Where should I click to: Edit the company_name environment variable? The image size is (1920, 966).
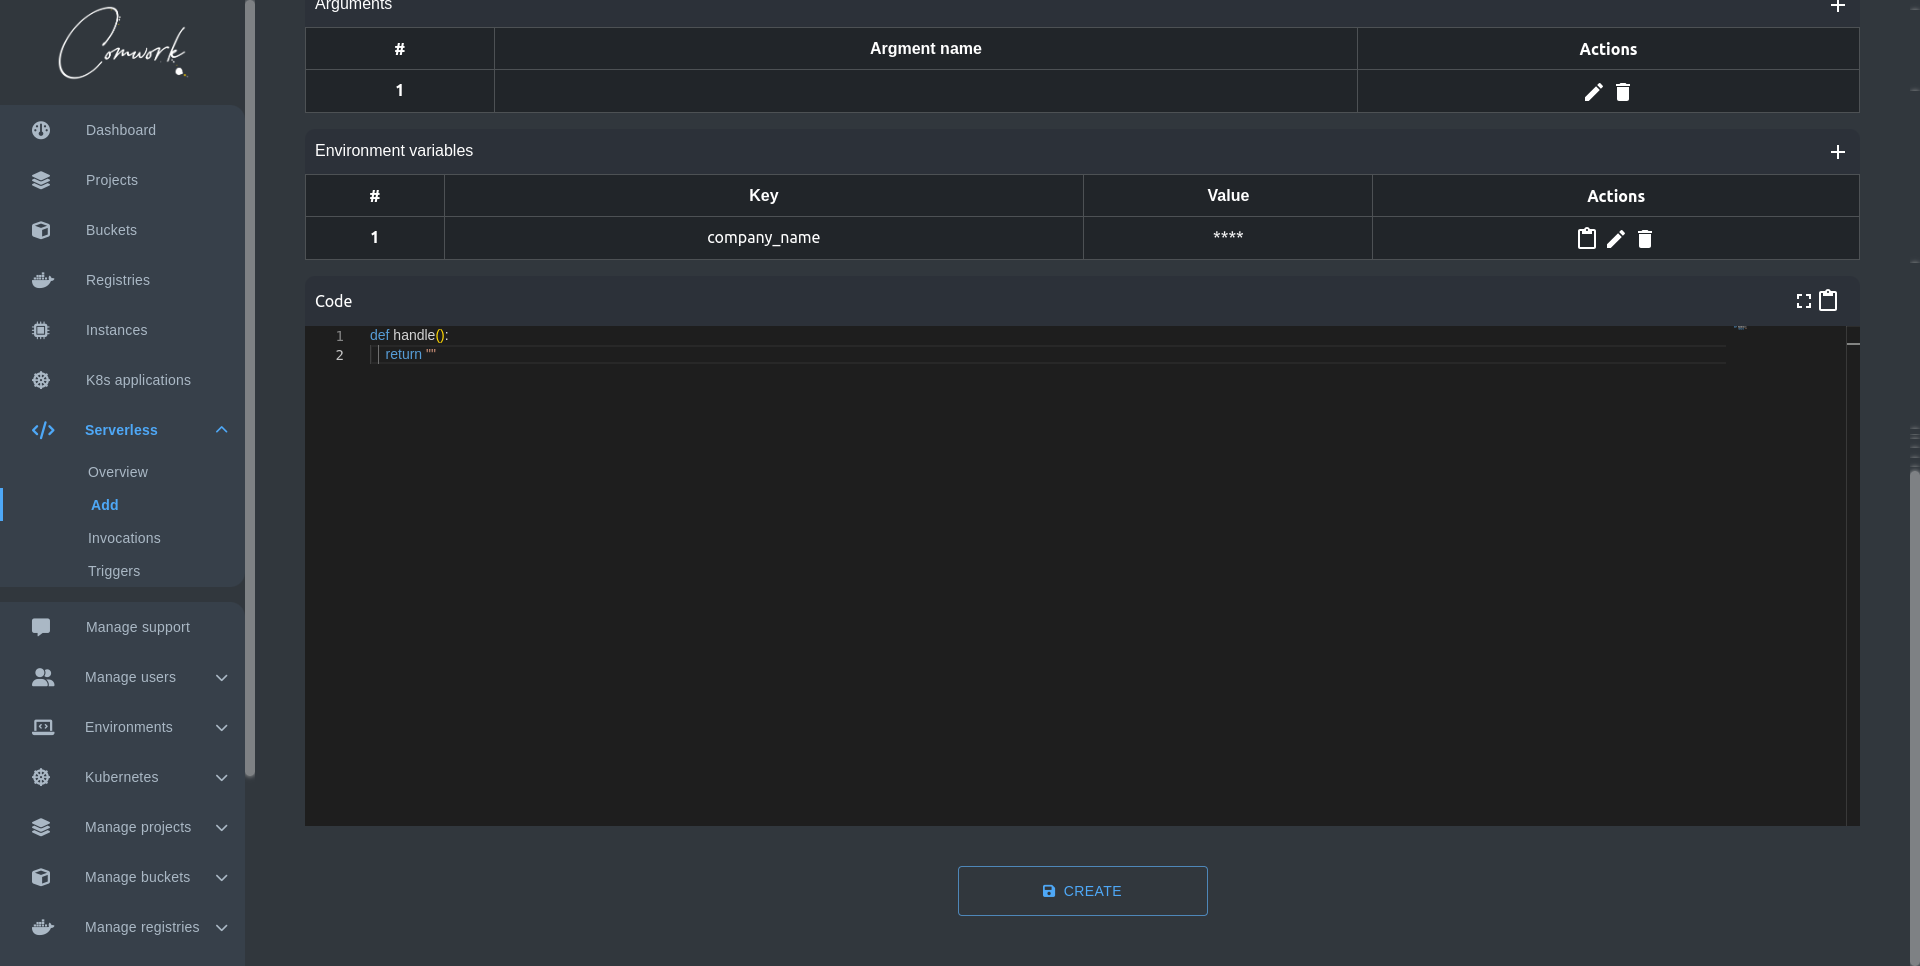tap(1616, 238)
